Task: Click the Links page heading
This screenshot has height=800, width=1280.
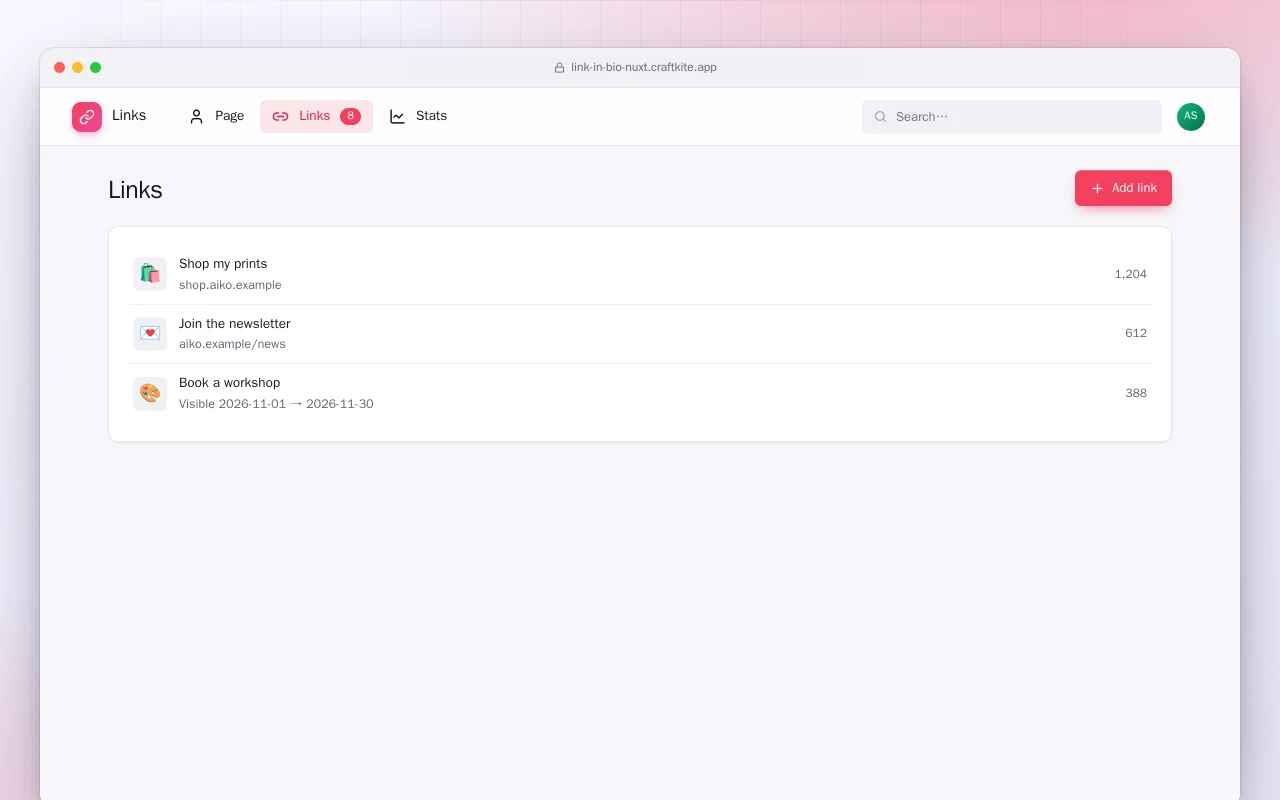Action: pos(135,190)
